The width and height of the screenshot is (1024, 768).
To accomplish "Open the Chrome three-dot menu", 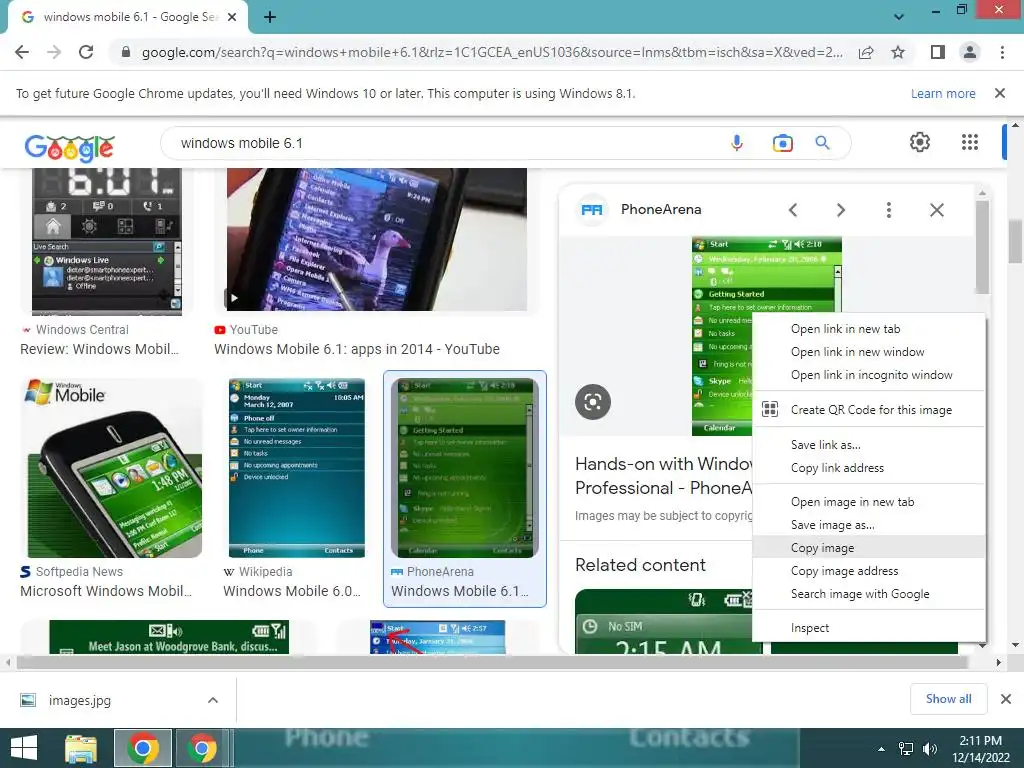I will tap(1002, 52).
